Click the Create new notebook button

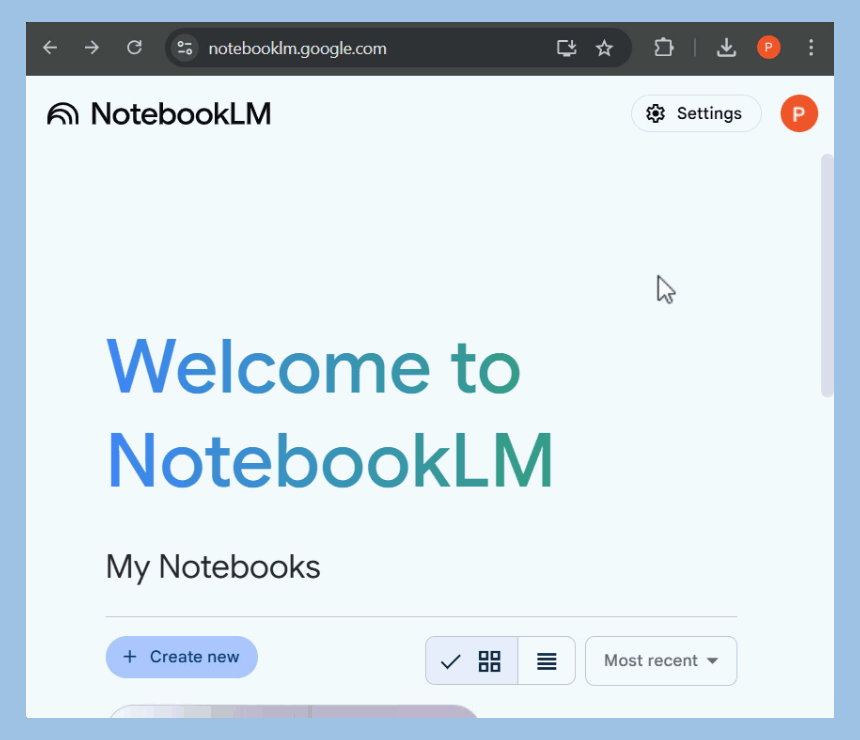pos(181,657)
